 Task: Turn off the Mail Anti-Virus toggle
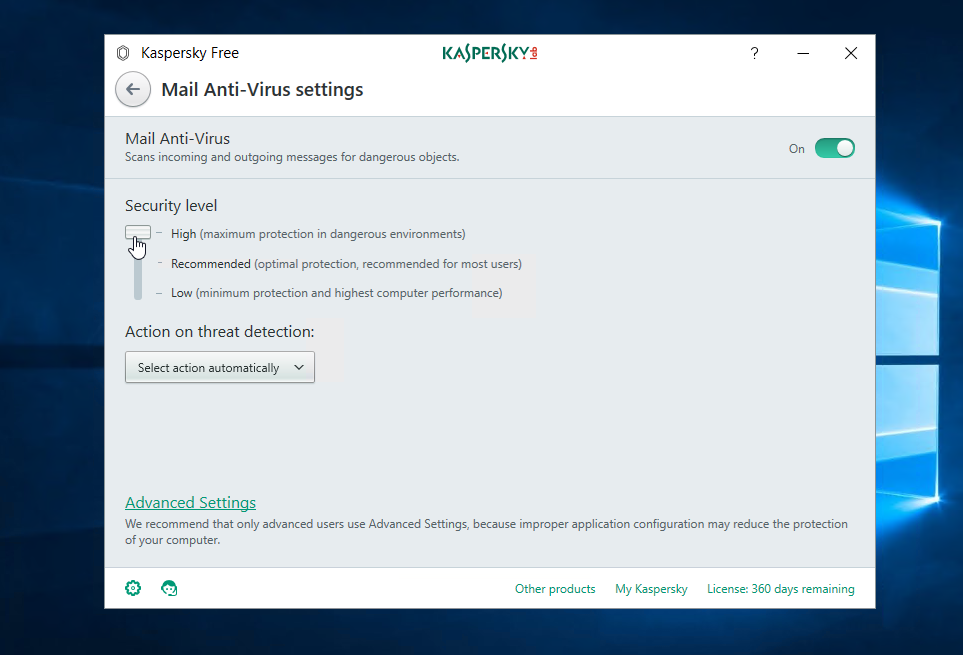click(835, 149)
